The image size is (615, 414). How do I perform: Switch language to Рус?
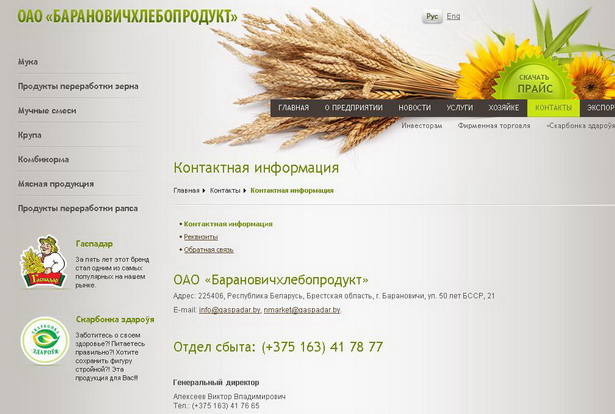pos(432,17)
